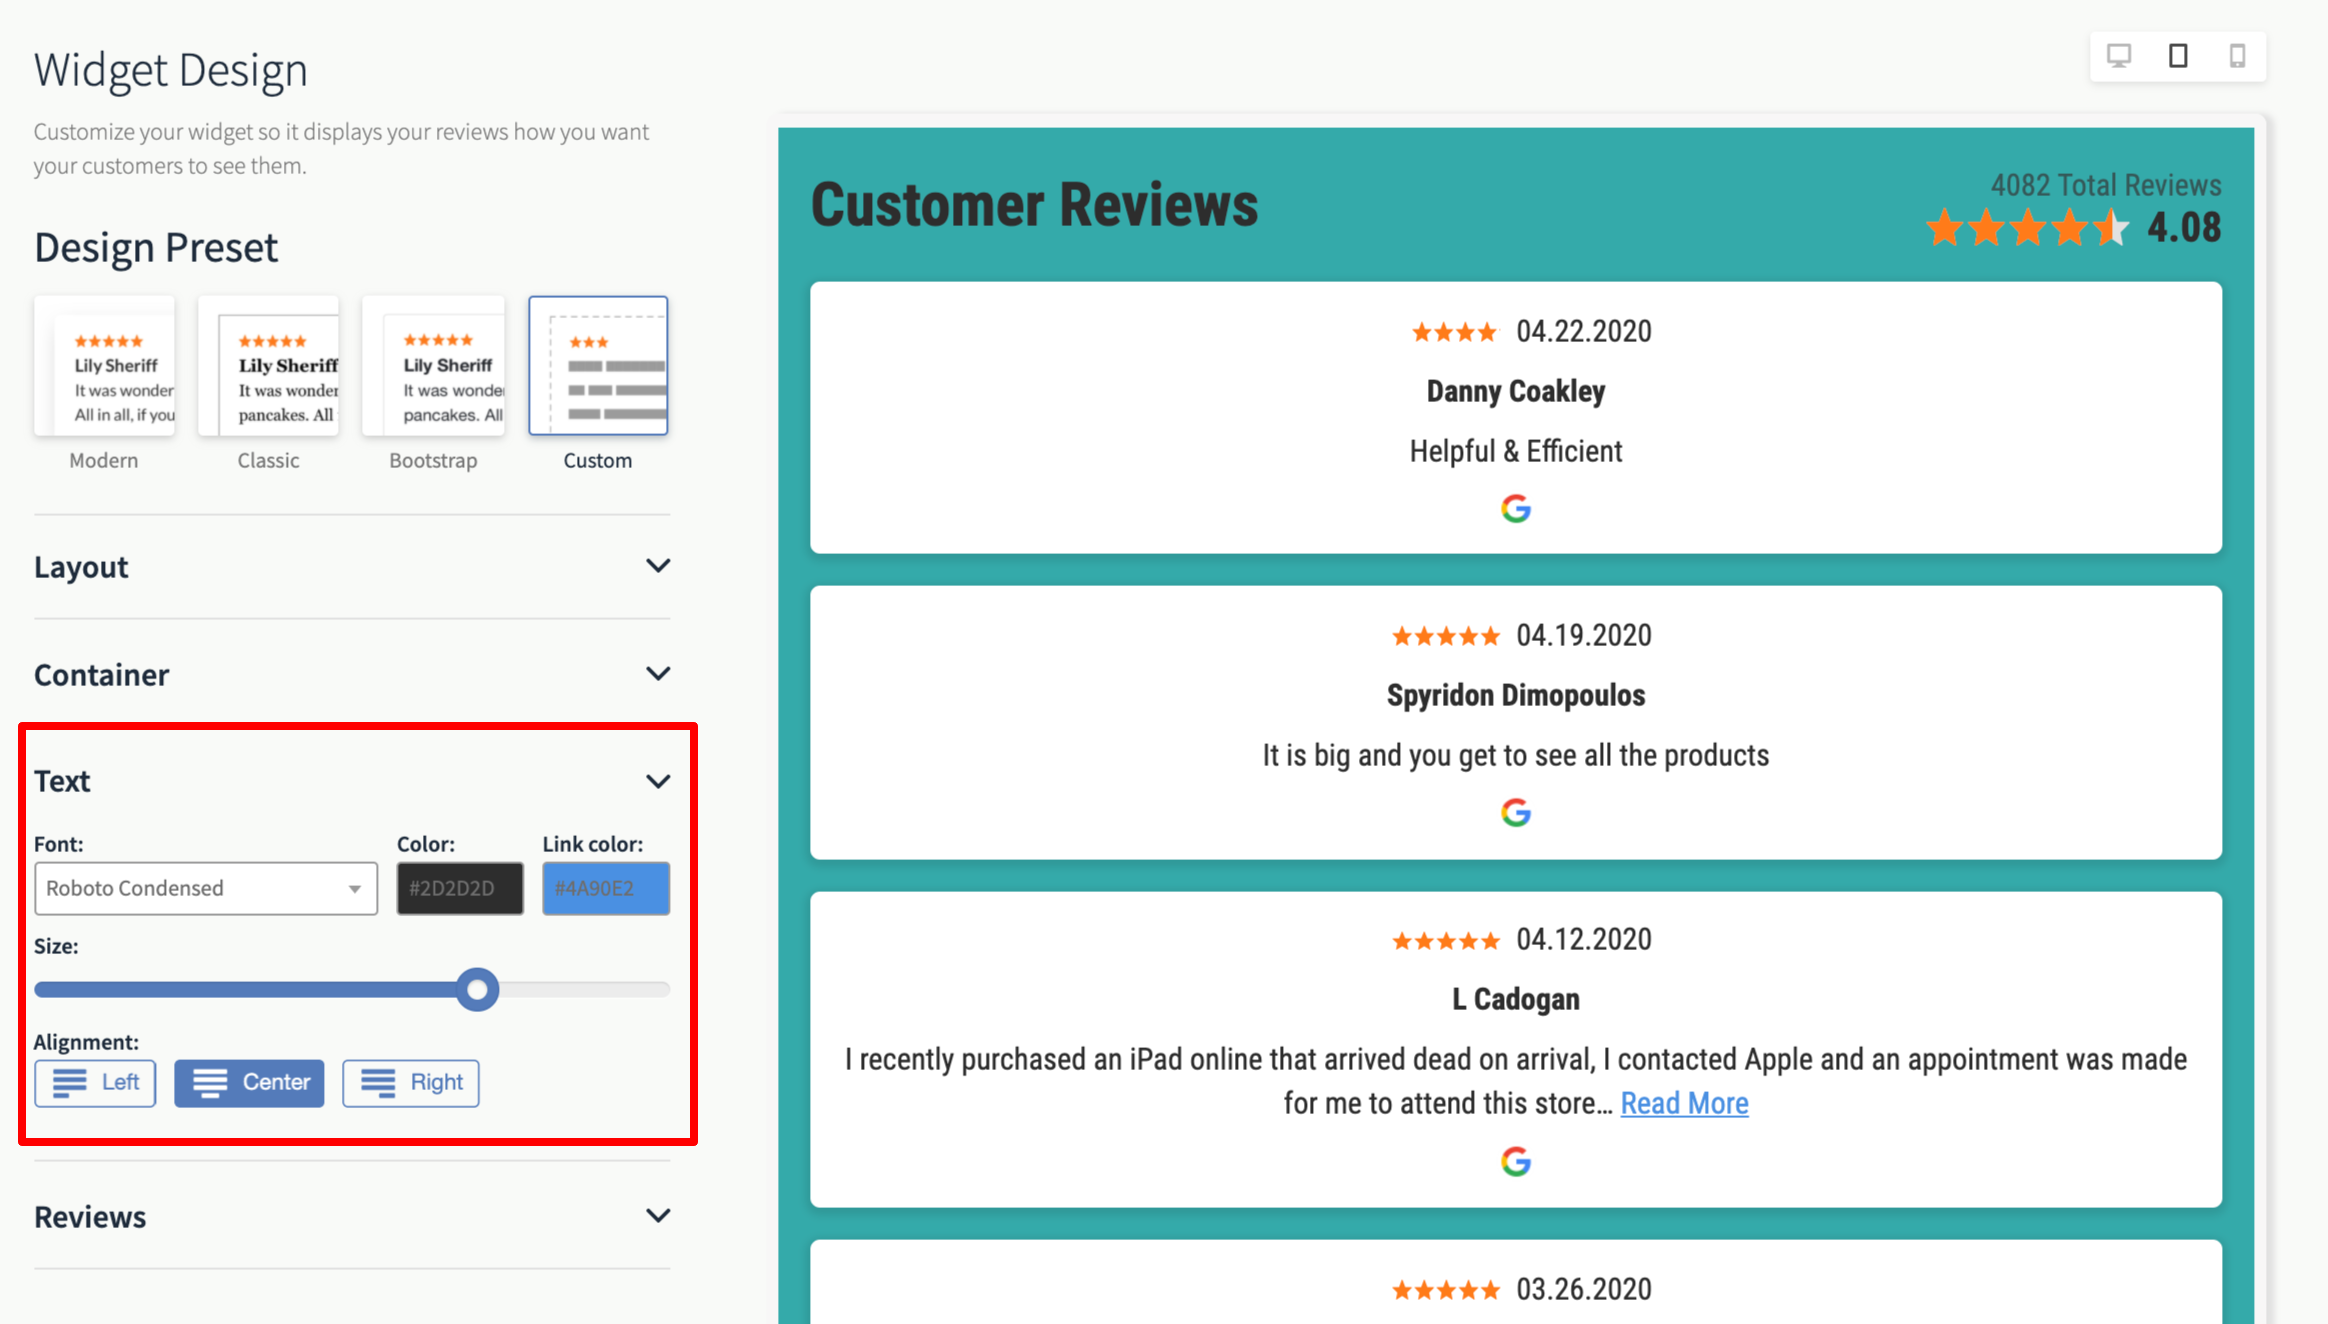Click reviewer name Danny Coakley
2328x1324 pixels.
point(1515,391)
